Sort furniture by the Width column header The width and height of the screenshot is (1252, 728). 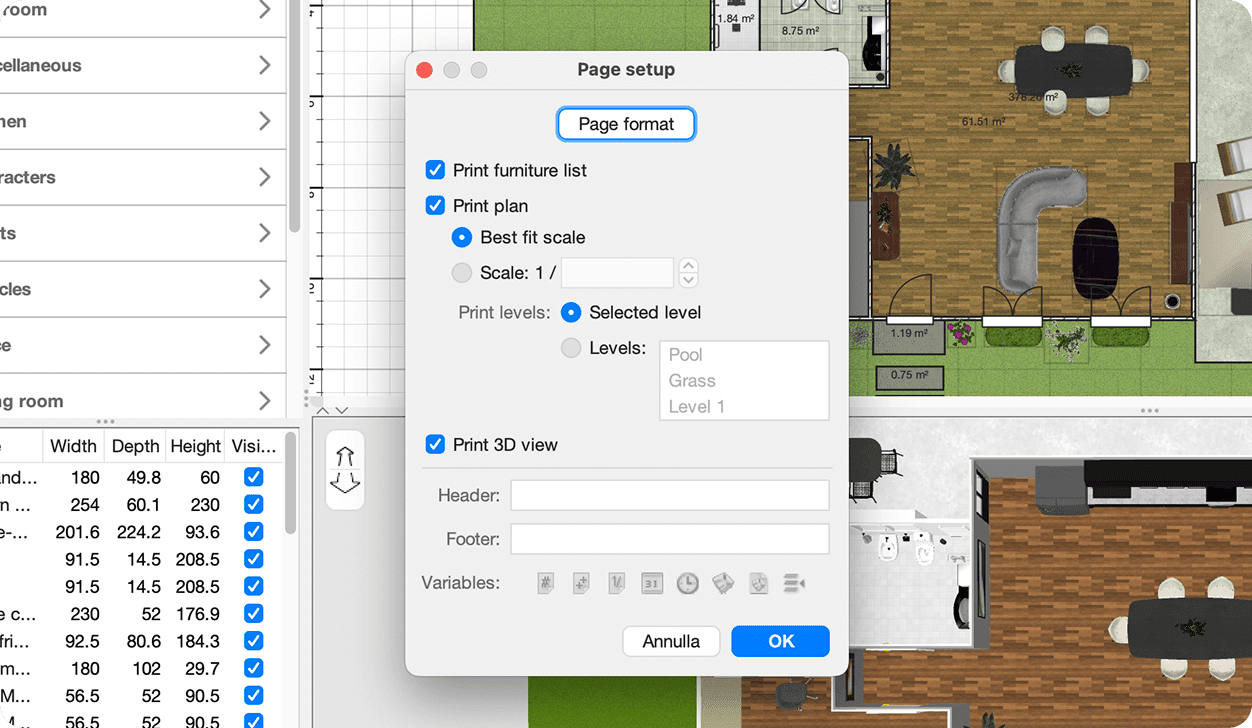(x=73, y=446)
